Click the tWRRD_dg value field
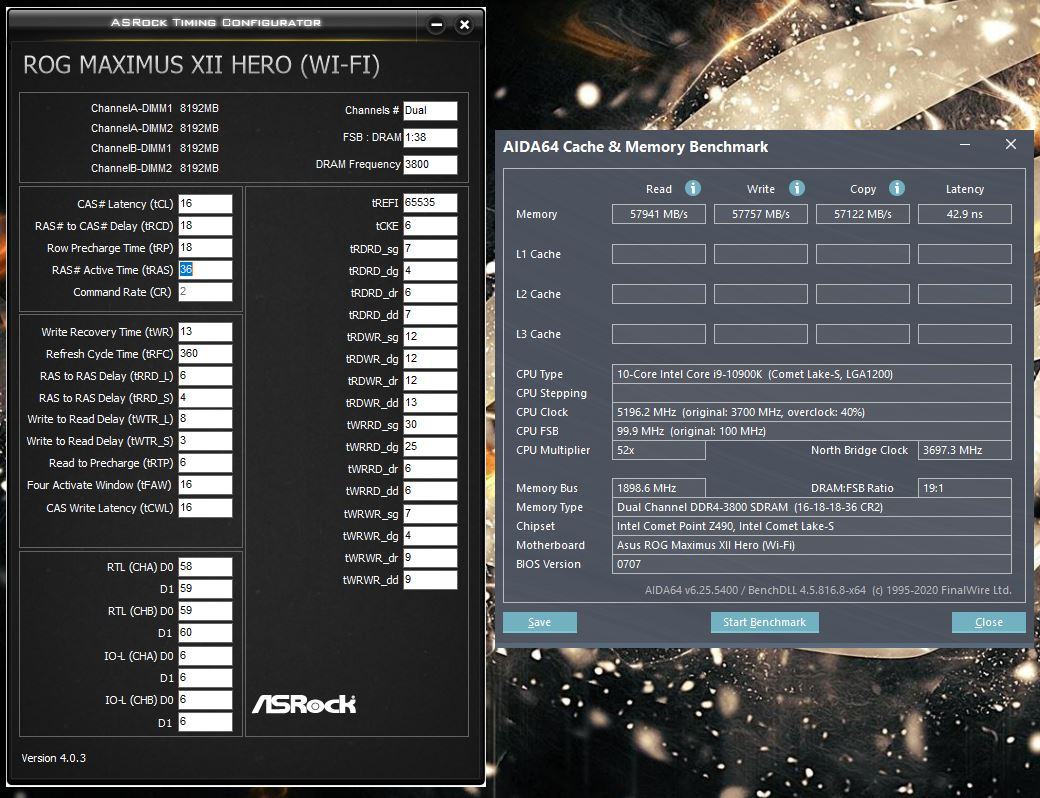 coord(430,447)
